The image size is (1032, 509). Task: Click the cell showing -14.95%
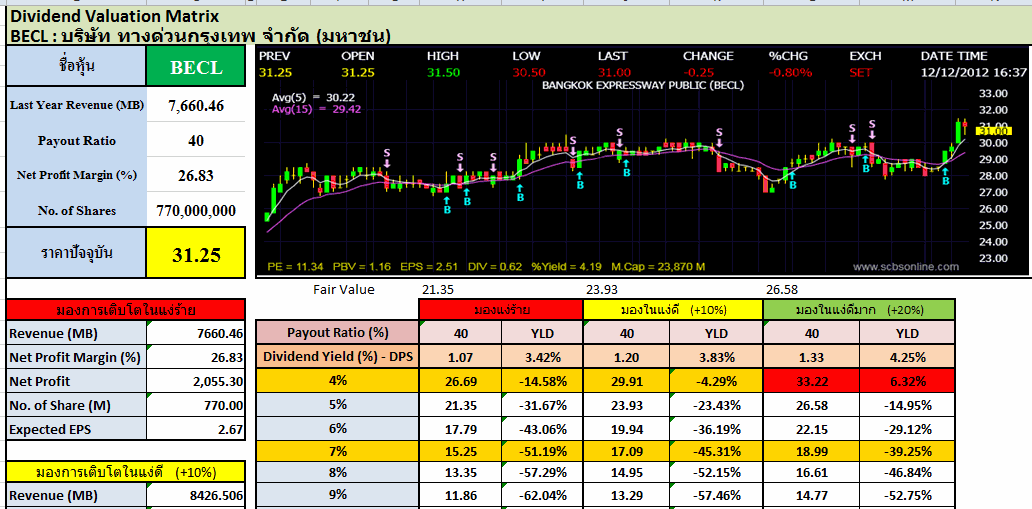907,405
